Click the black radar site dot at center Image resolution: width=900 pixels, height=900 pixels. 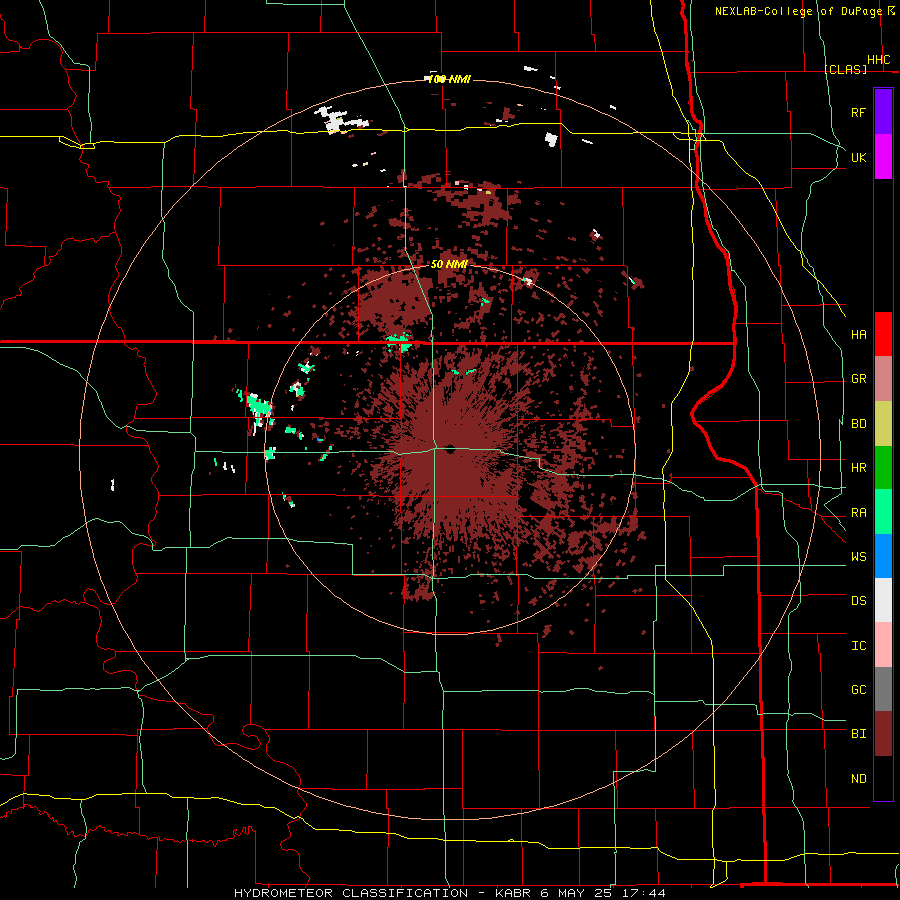(x=449, y=449)
